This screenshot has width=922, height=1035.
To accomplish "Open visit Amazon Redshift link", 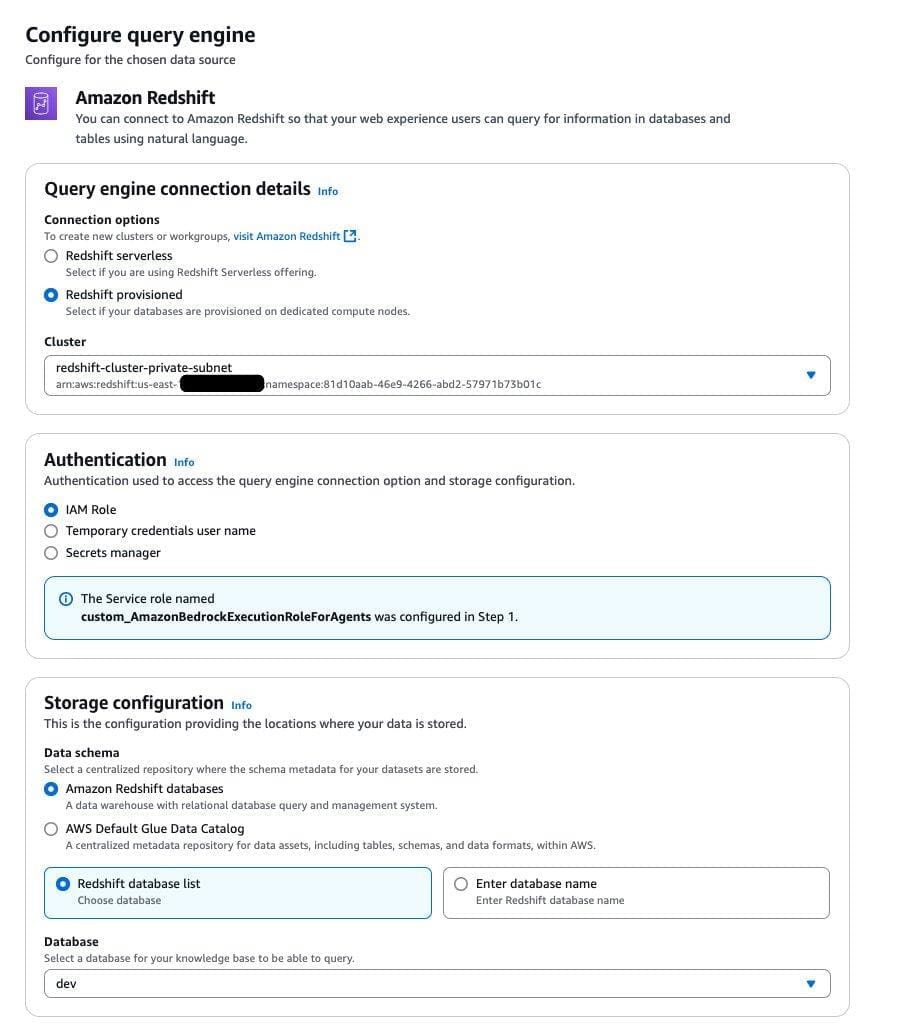I will pos(287,237).
